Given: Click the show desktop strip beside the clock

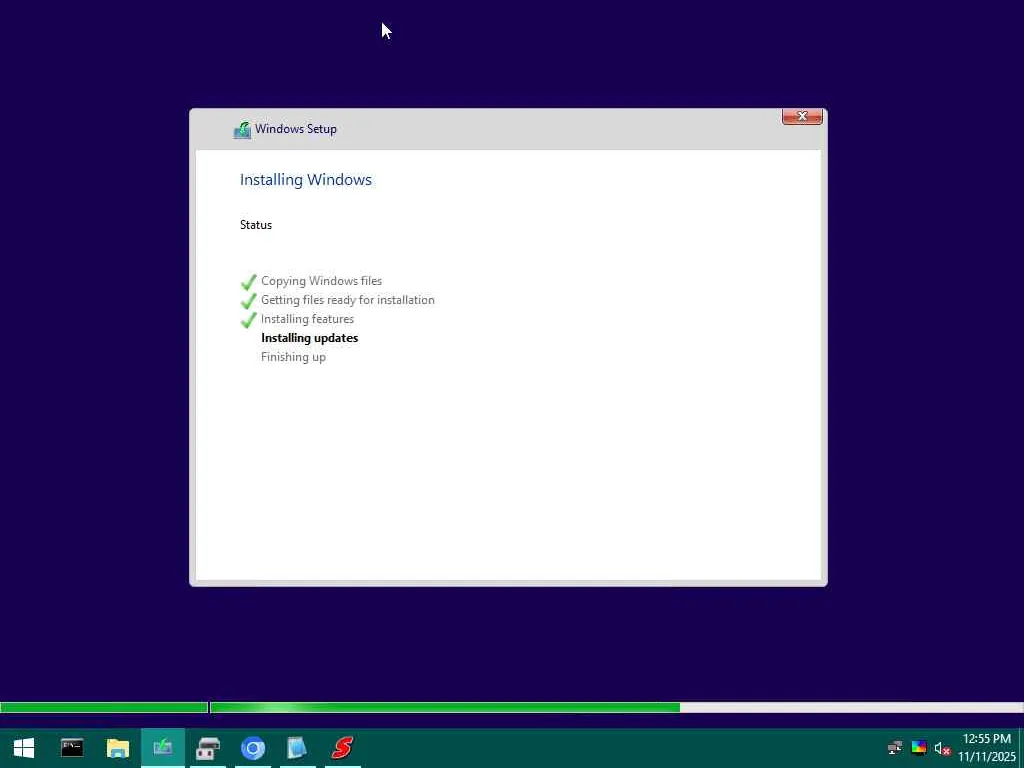Looking at the screenshot, I should coord(1021,748).
